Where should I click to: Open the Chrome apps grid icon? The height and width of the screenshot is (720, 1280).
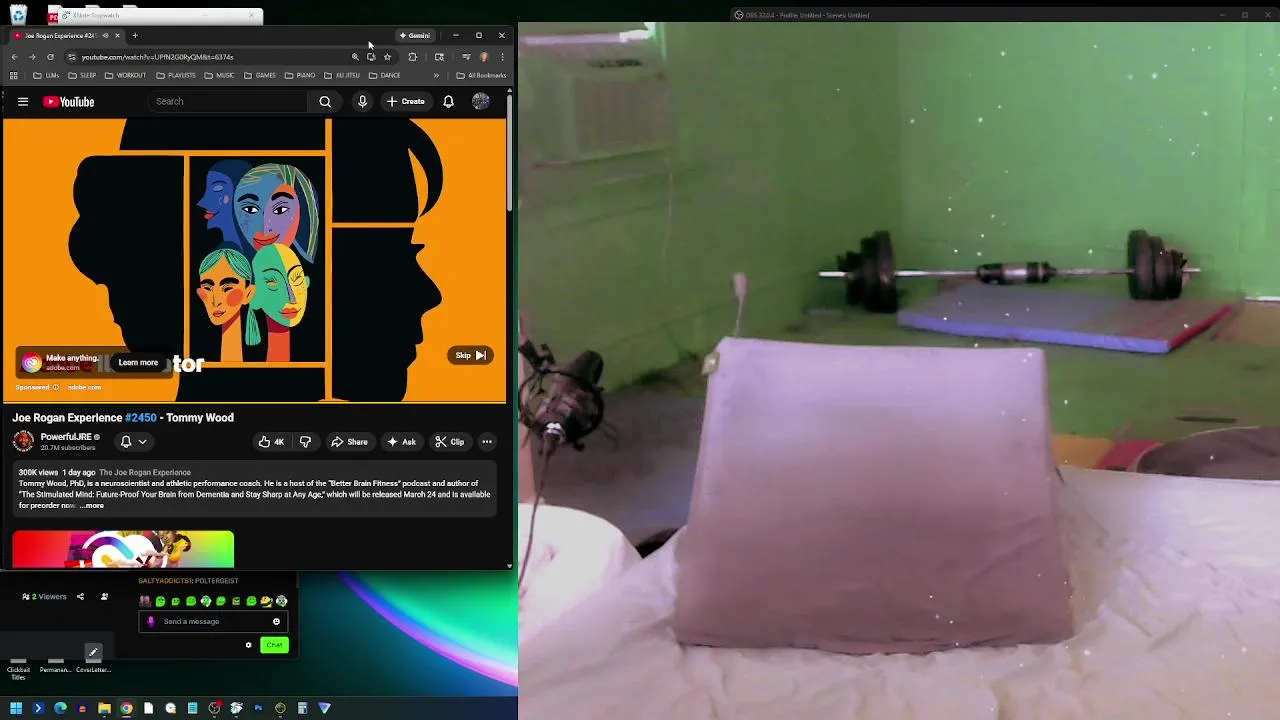click(x=14, y=75)
